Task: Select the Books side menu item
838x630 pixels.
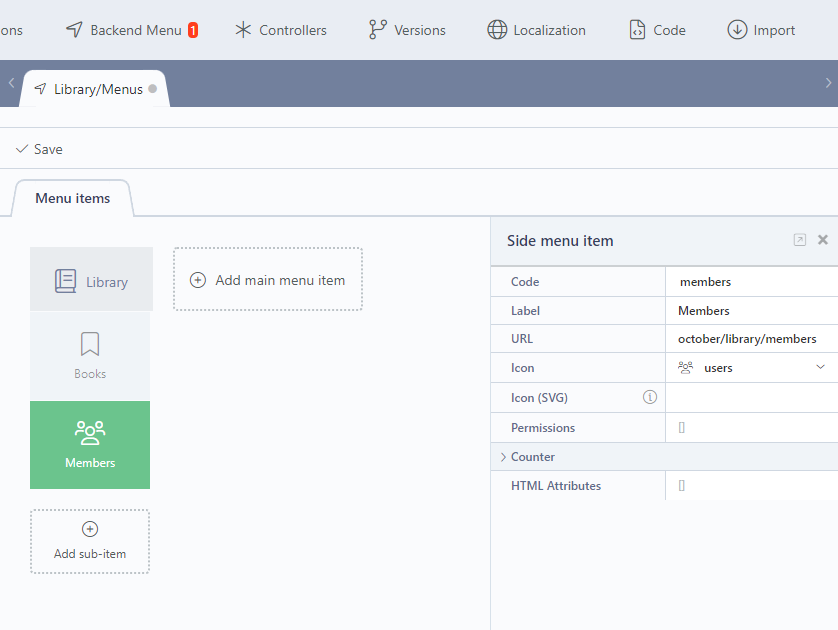Action: click(90, 356)
